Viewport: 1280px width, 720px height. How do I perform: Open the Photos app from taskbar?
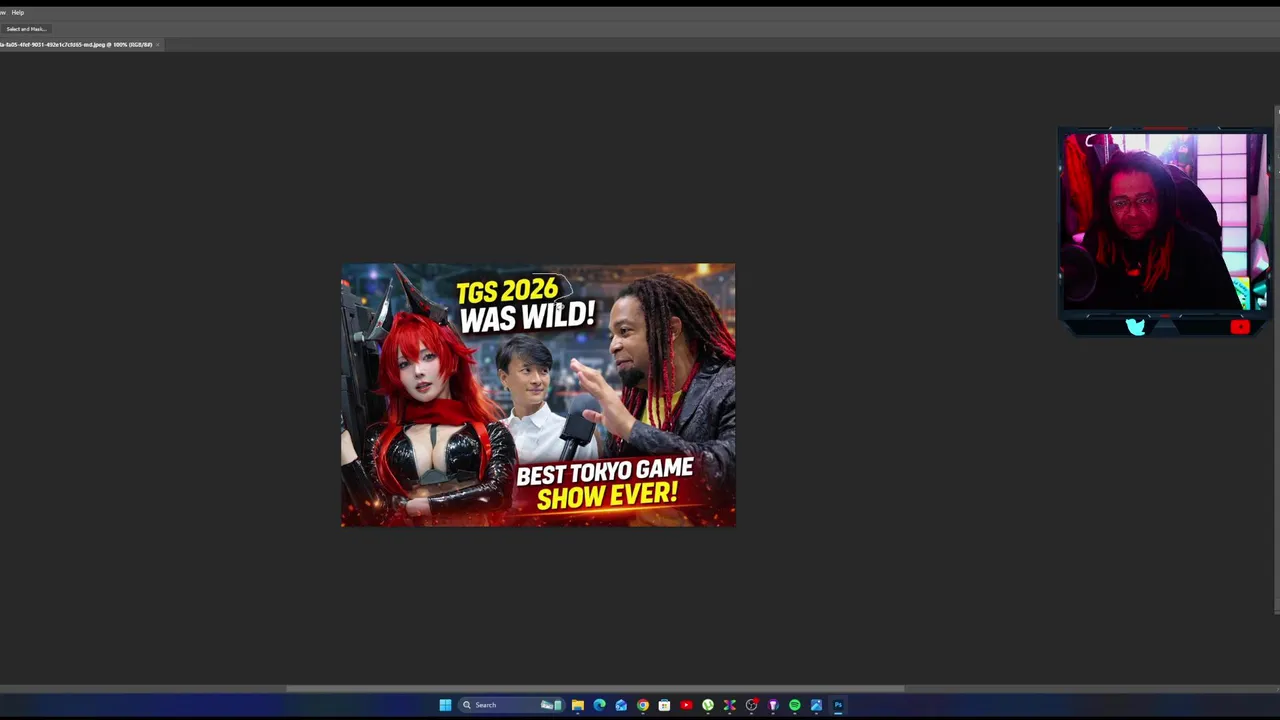pos(816,705)
